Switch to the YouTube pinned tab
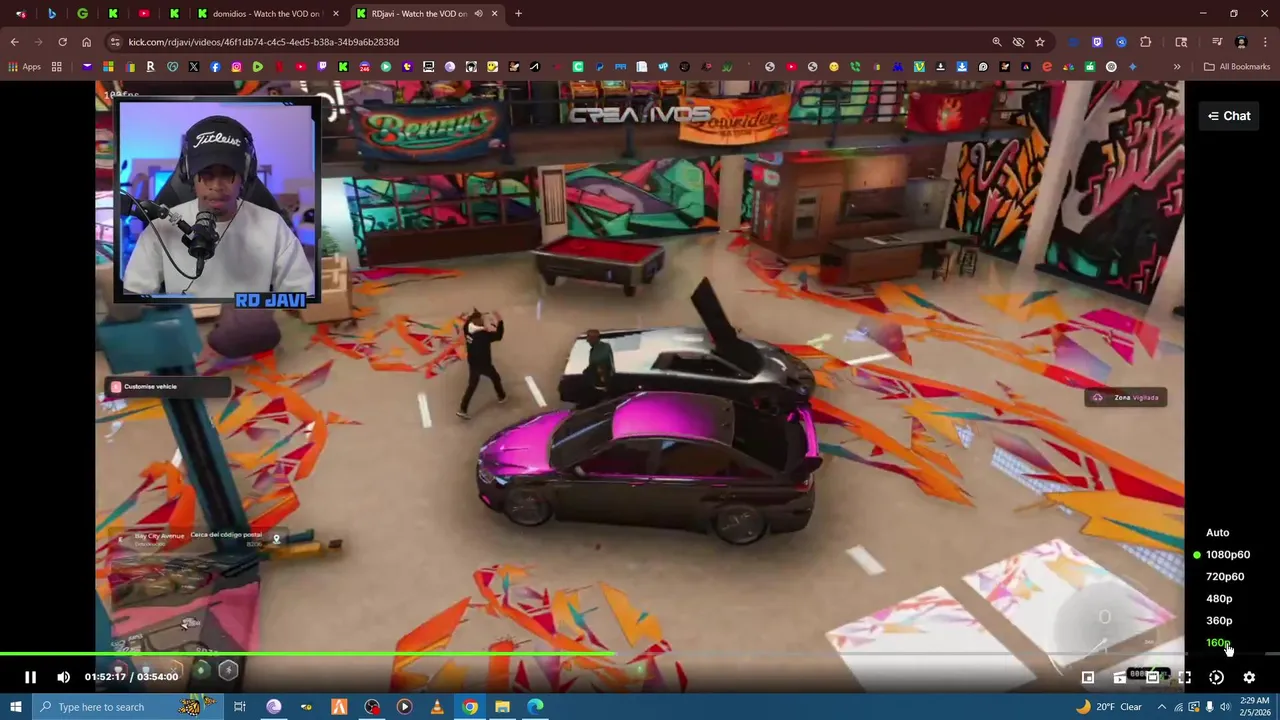1280x720 pixels. (144, 14)
